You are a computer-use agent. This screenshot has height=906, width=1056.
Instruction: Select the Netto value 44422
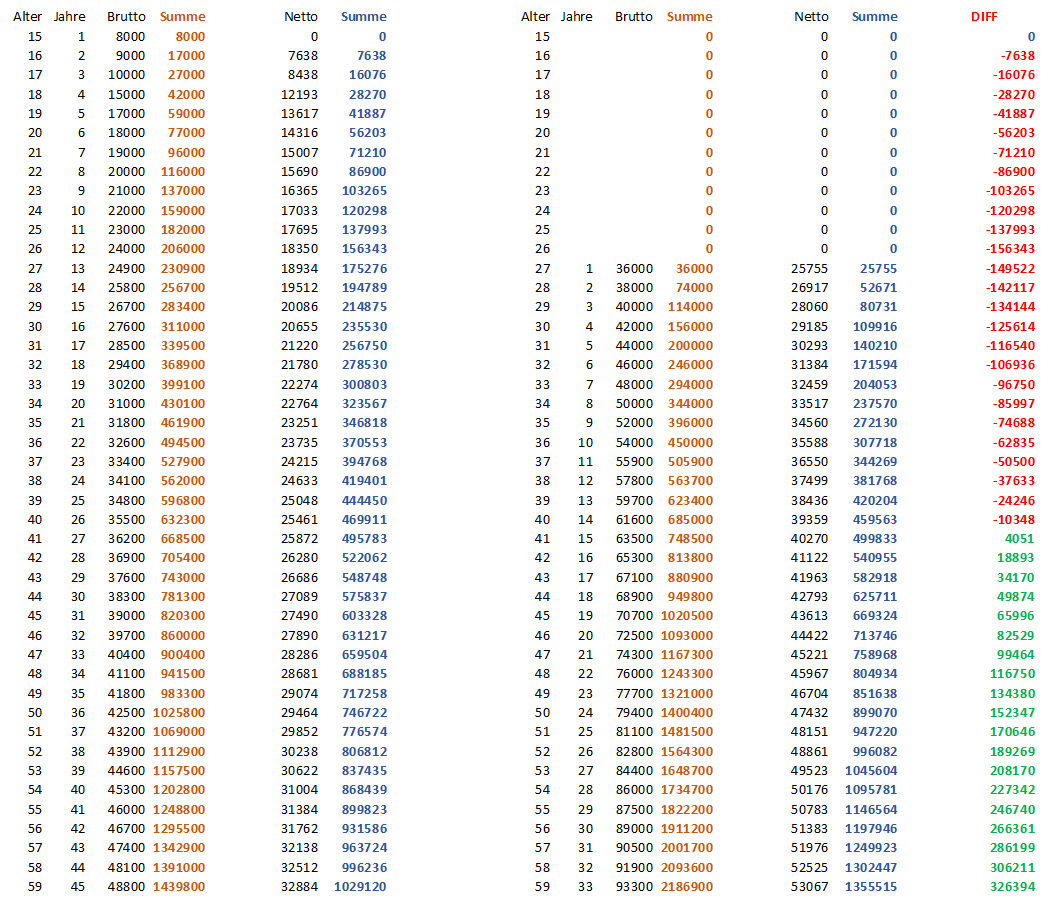pyautogui.click(x=810, y=635)
